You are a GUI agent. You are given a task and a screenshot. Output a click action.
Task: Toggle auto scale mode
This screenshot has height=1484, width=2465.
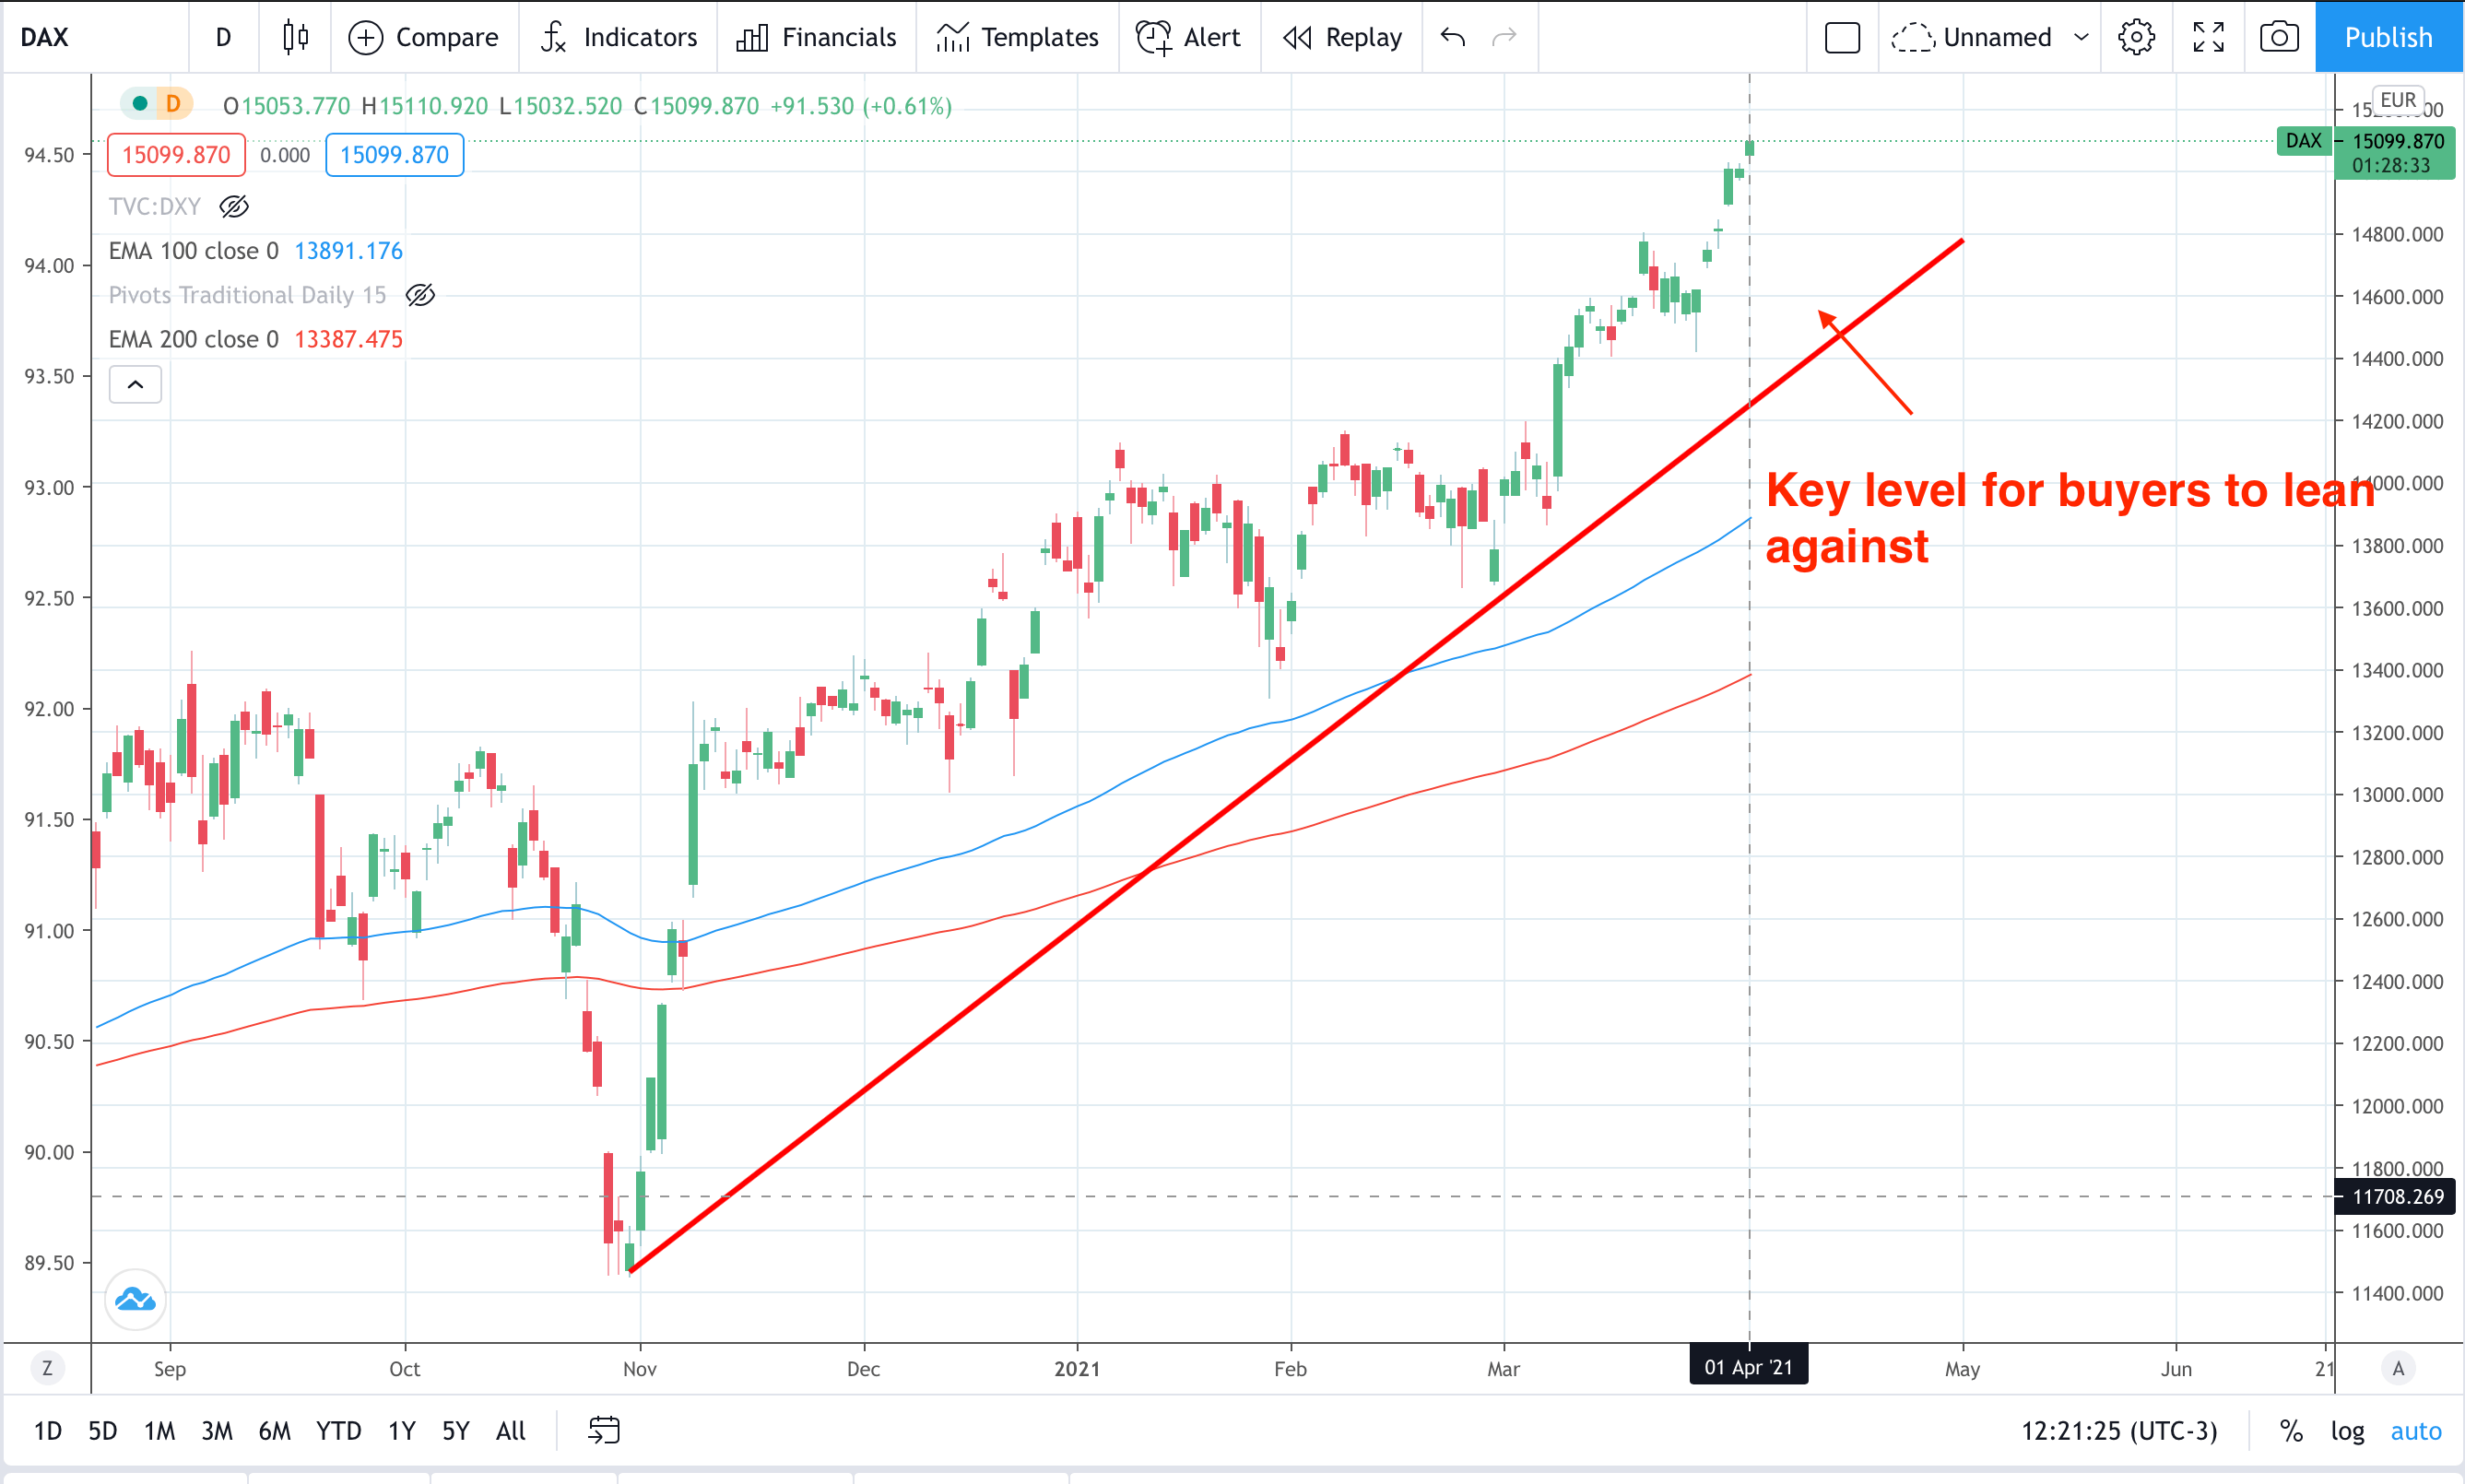click(2415, 1431)
